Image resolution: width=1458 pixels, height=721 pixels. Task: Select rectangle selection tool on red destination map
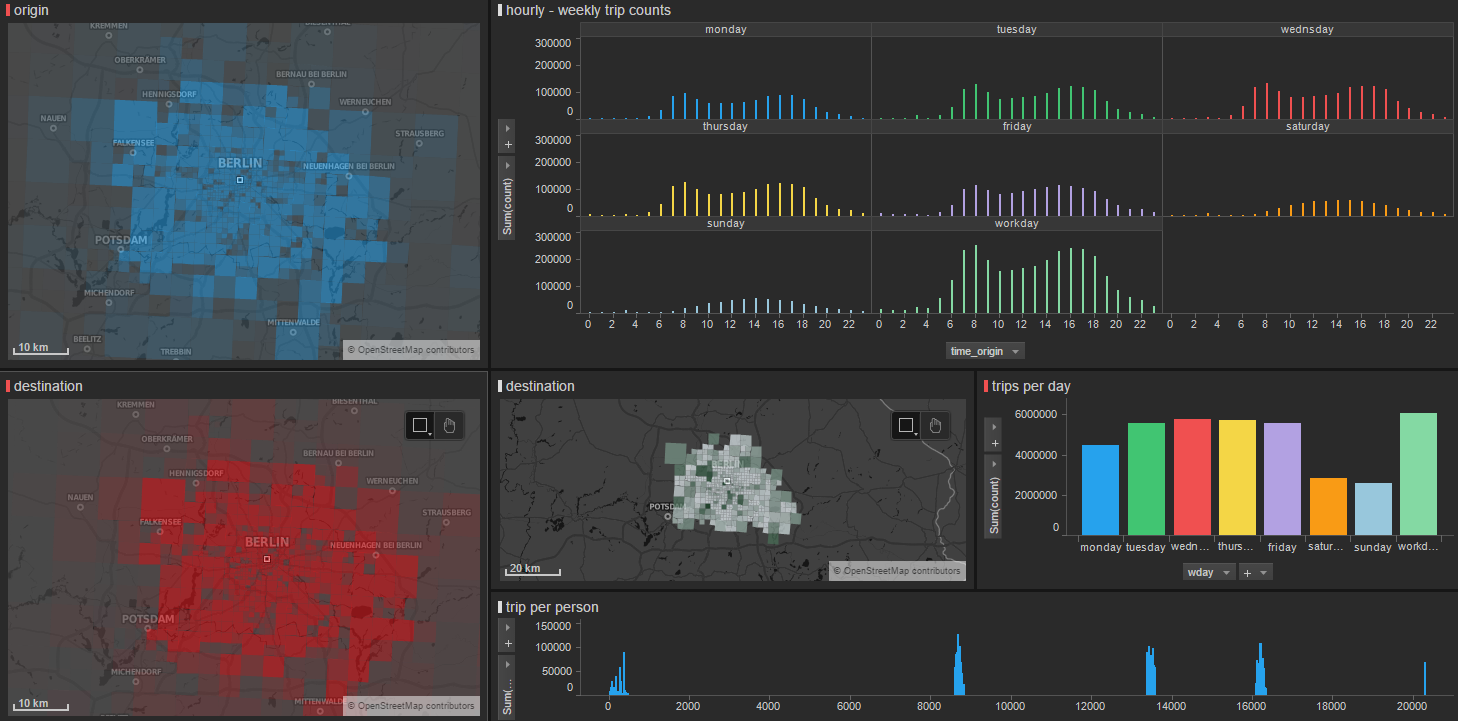pos(419,425)
